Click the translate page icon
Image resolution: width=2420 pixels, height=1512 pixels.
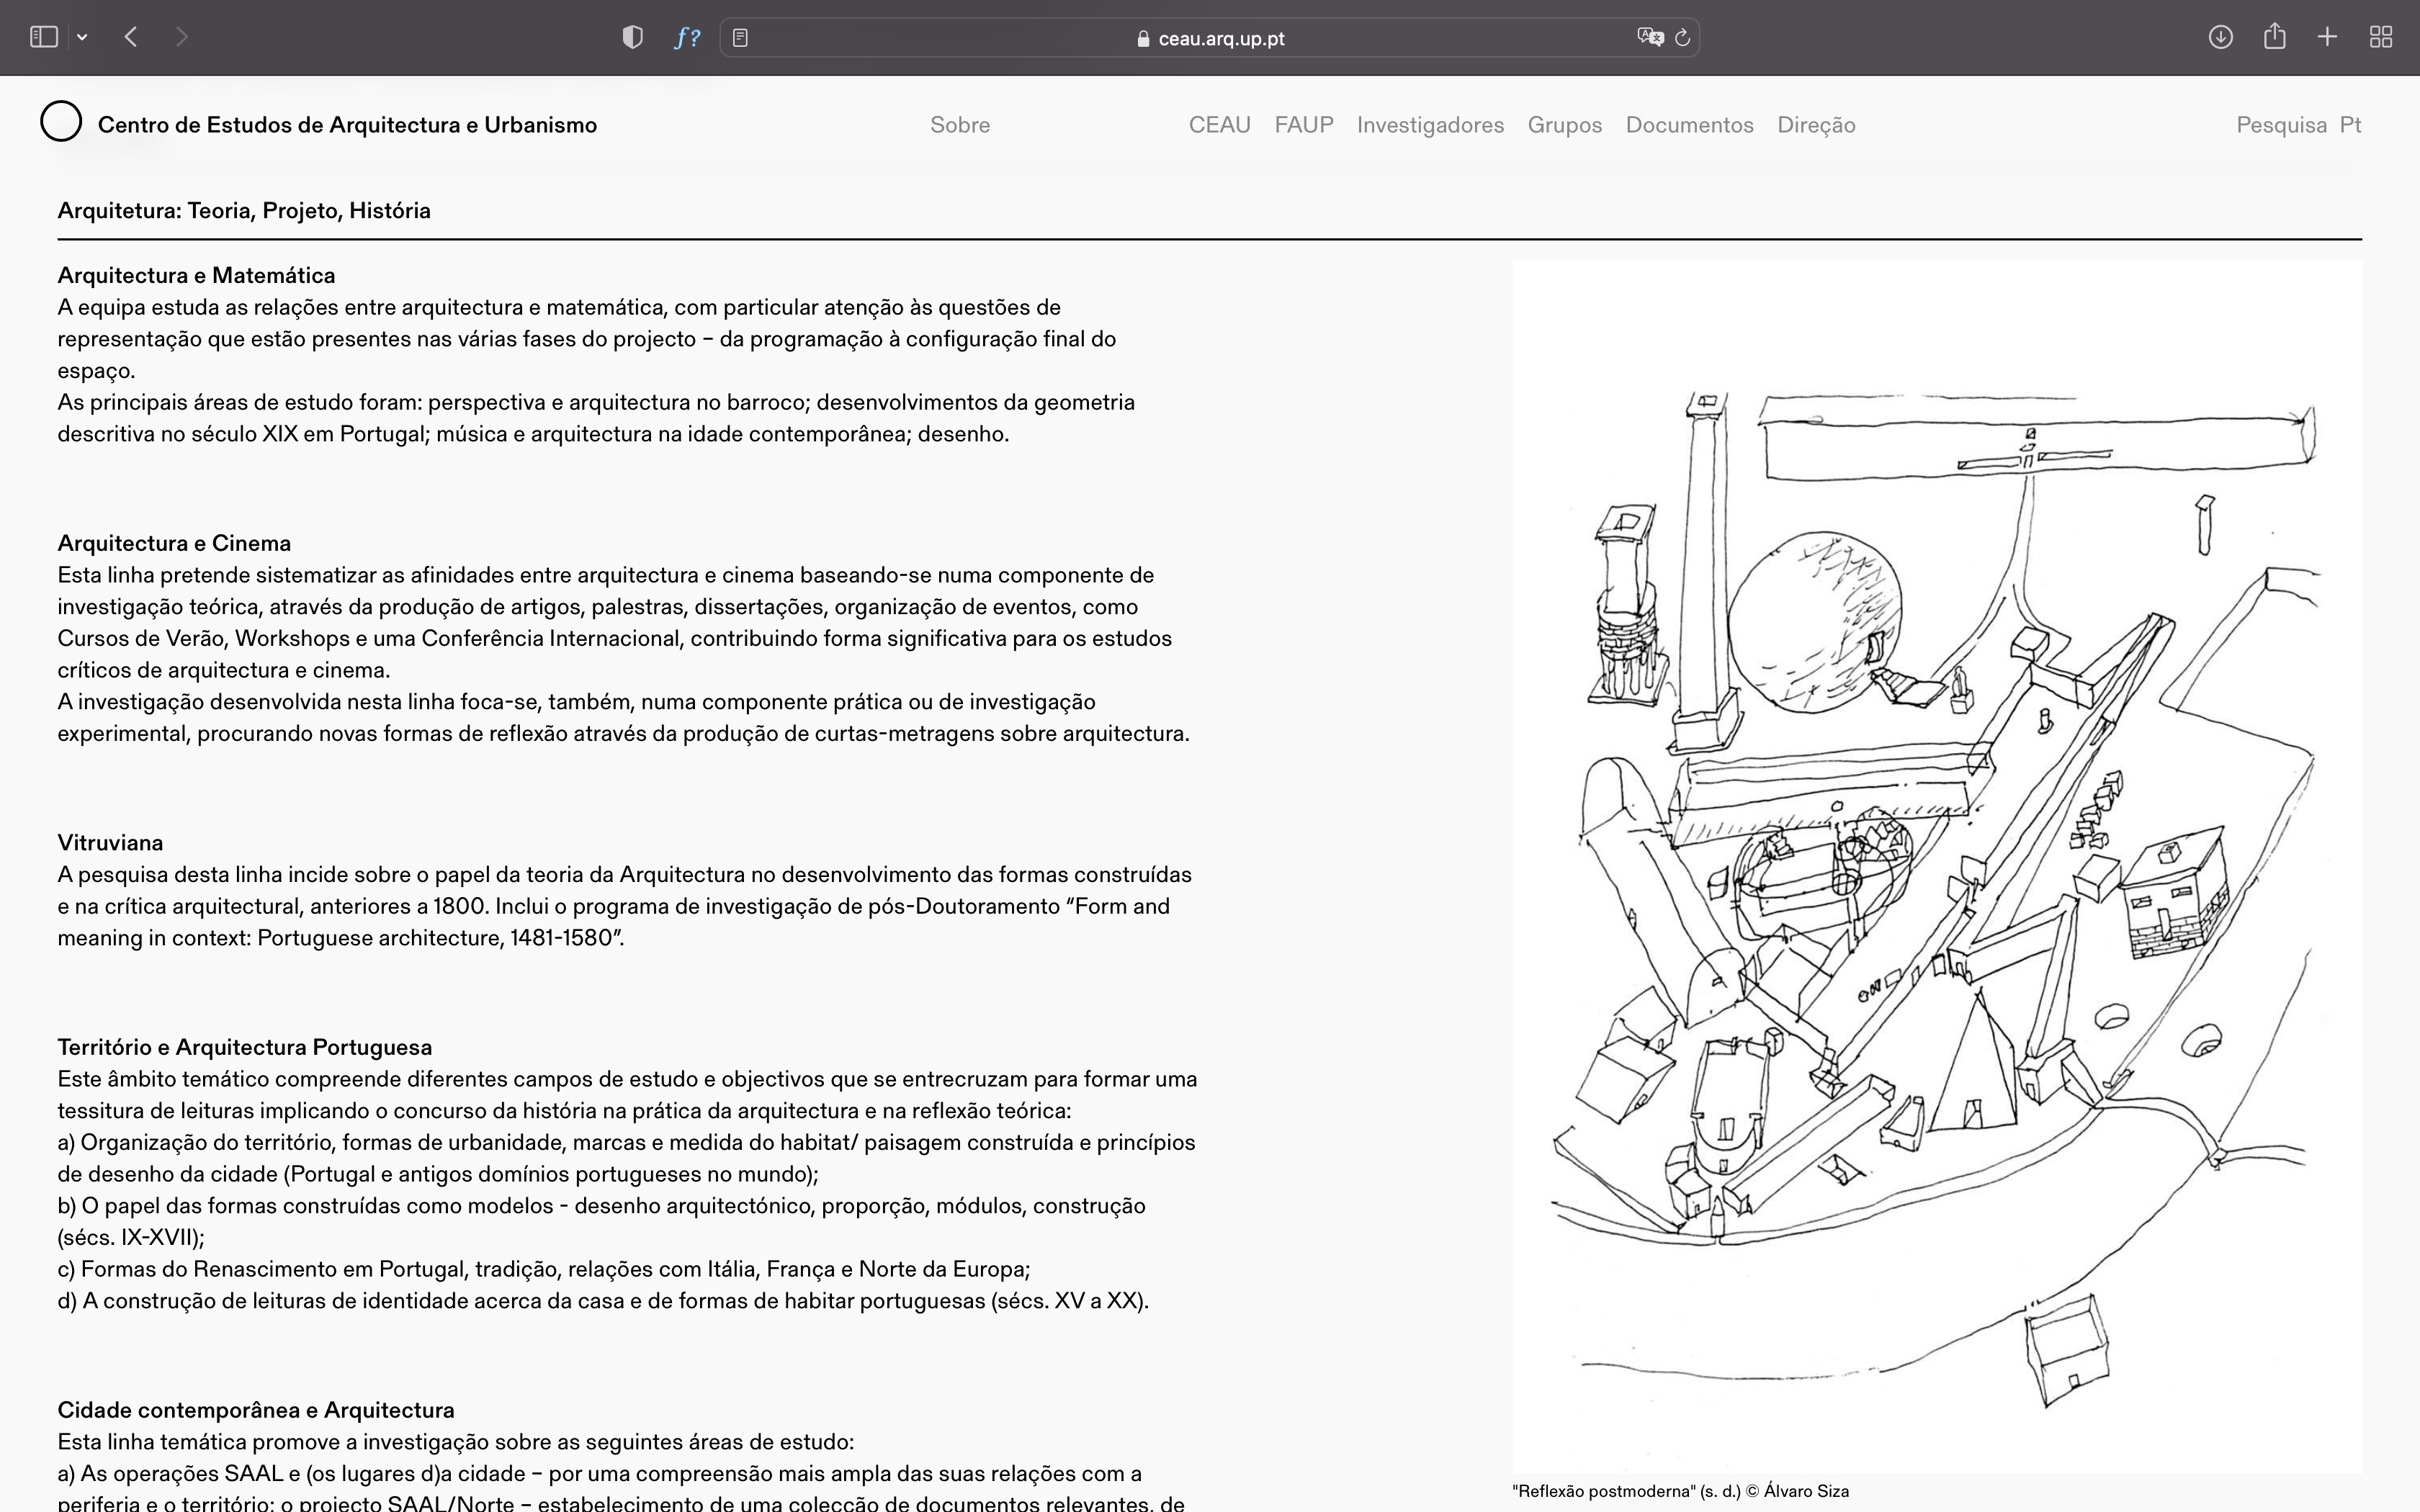[x=1649, y=37]
